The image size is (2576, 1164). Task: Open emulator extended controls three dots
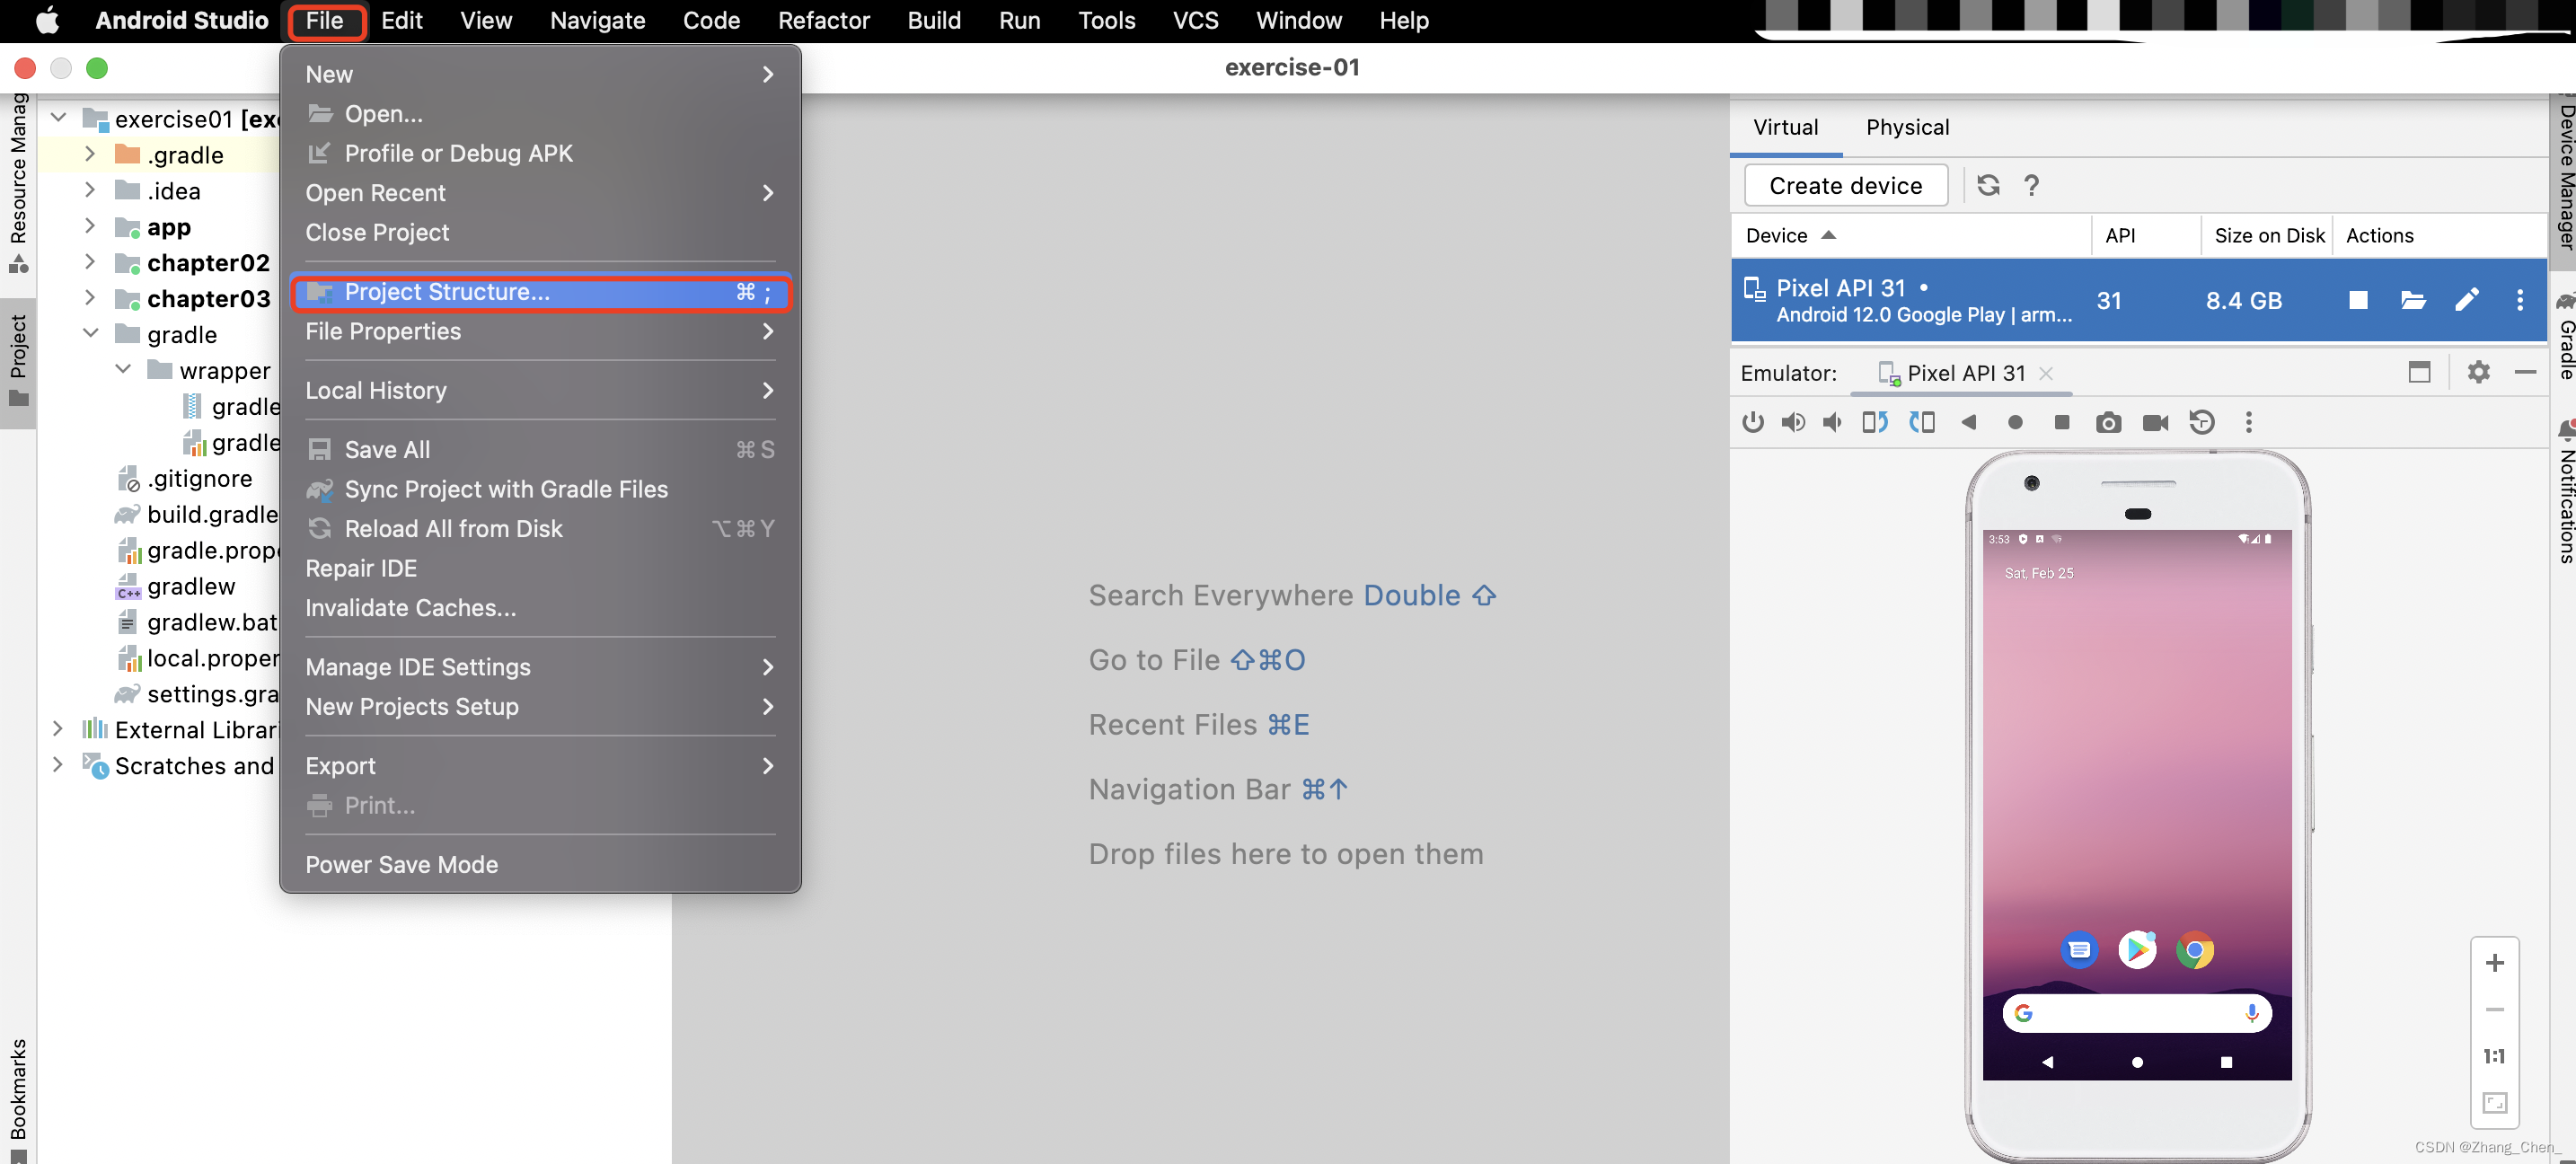pyautogui.click(x=2249, y=423)
